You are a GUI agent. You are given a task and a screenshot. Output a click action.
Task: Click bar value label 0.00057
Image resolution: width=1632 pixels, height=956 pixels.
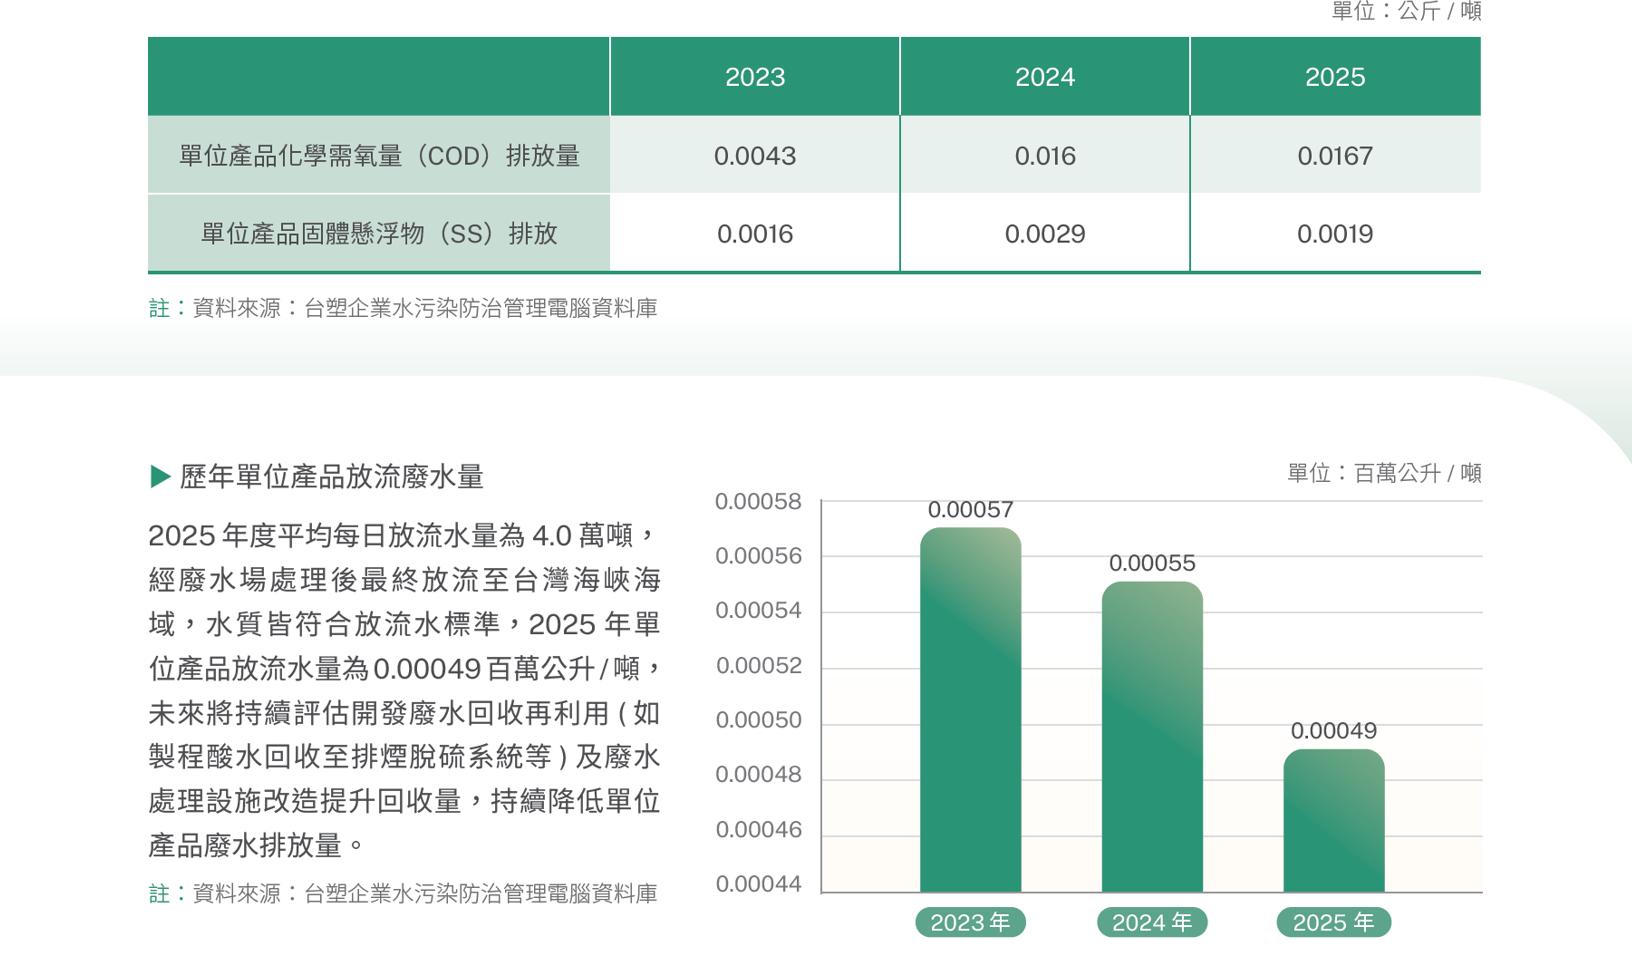(970, 510)
